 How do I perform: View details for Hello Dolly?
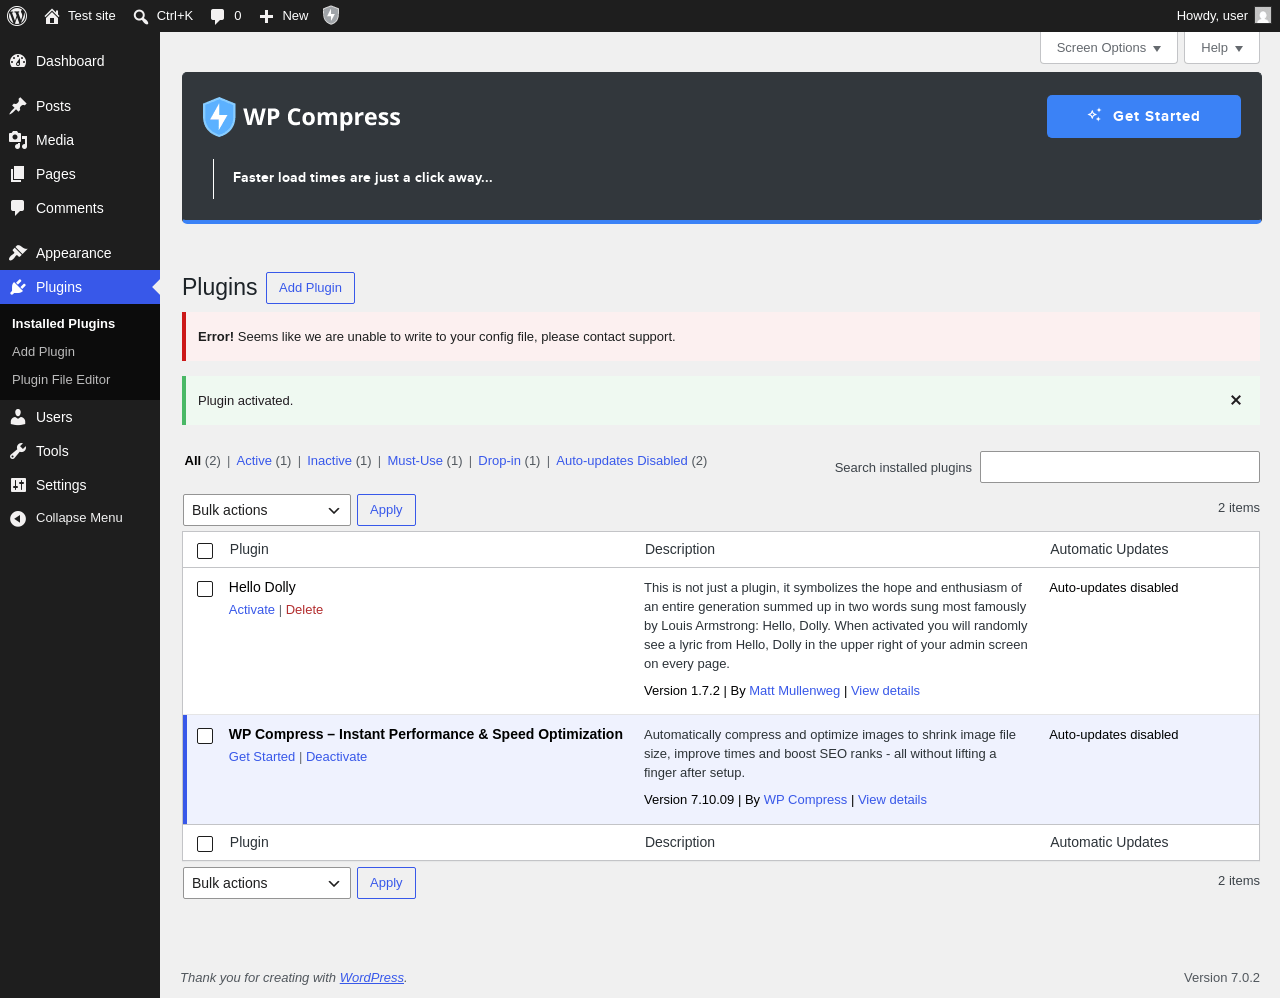coord(885,691)
